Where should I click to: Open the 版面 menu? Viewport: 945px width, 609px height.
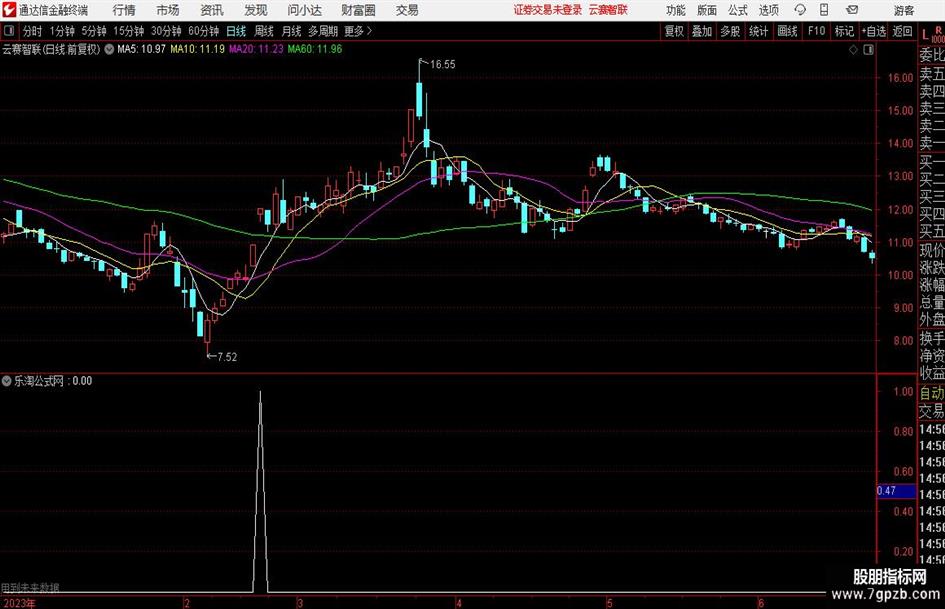707,10
